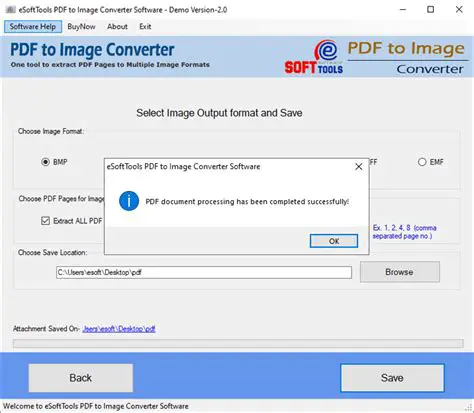Confirm the dialog with OK
Screen dimensions: 474x413
tap(334, 241)
